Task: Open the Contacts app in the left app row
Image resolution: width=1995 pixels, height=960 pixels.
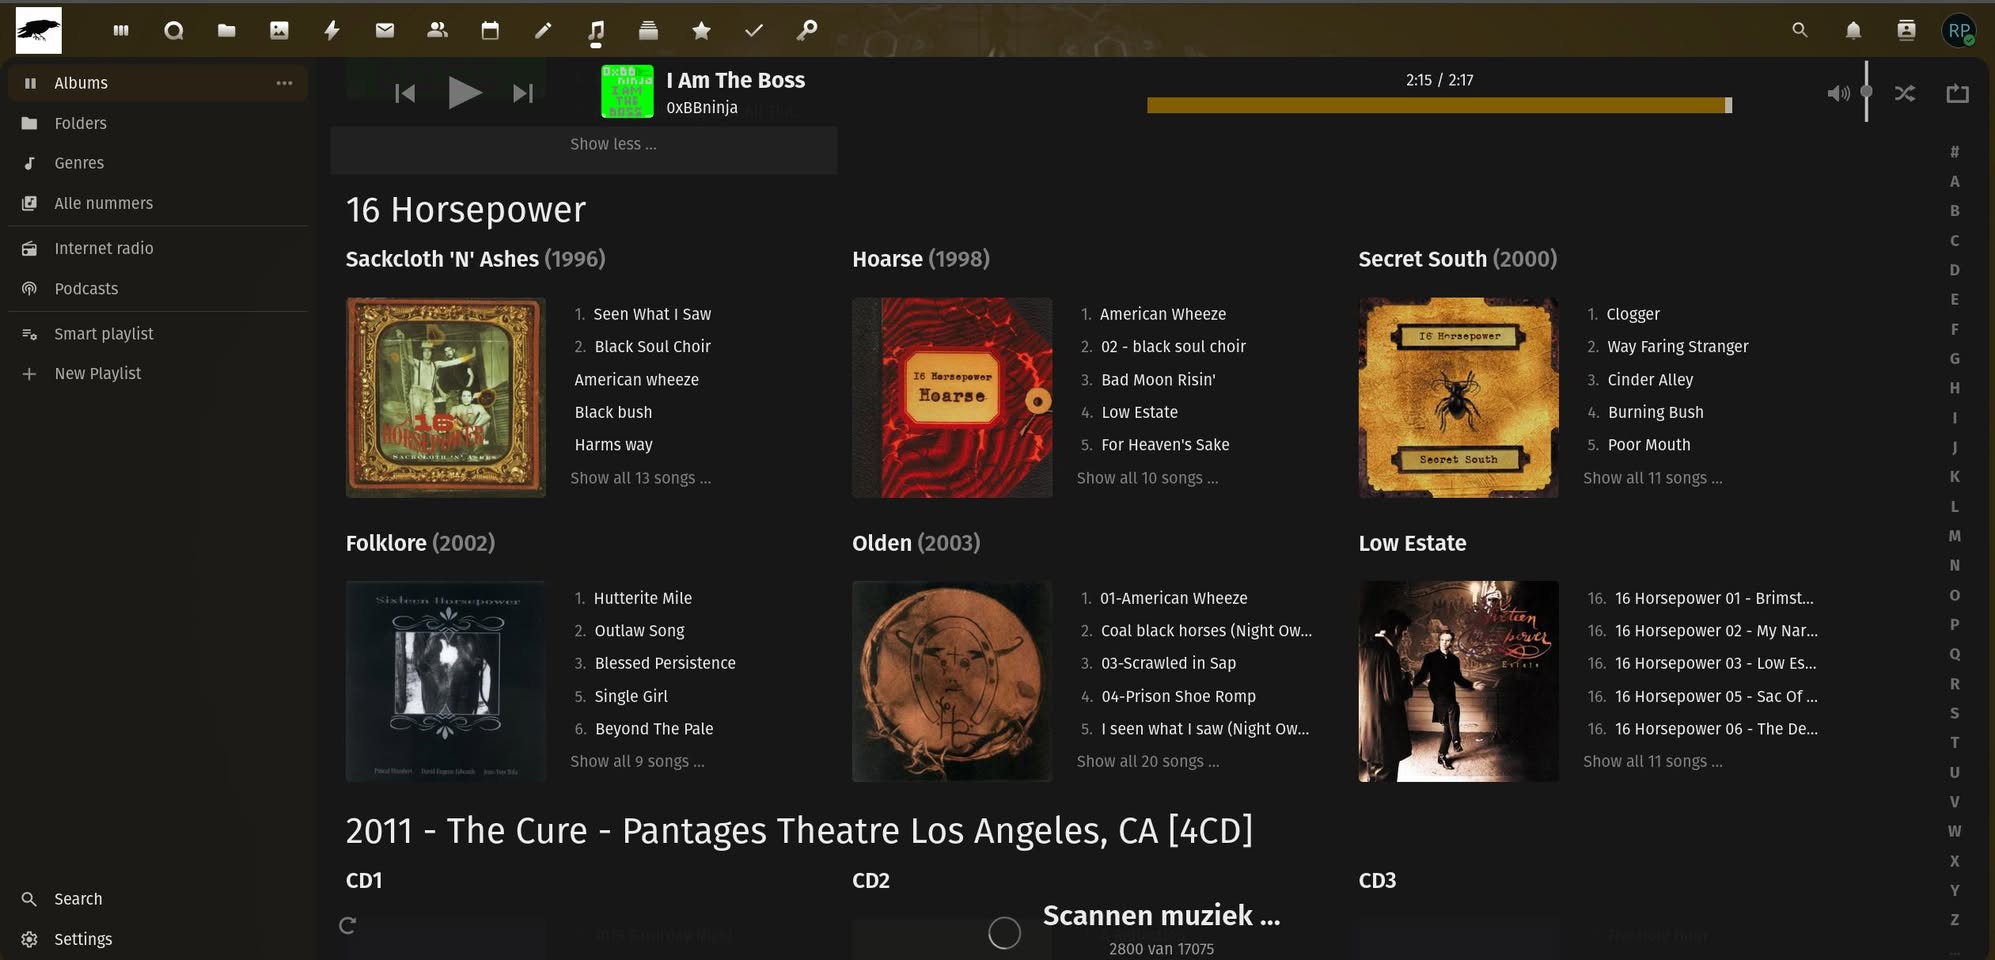Action: pyautogui.click(x=437, y=31)
